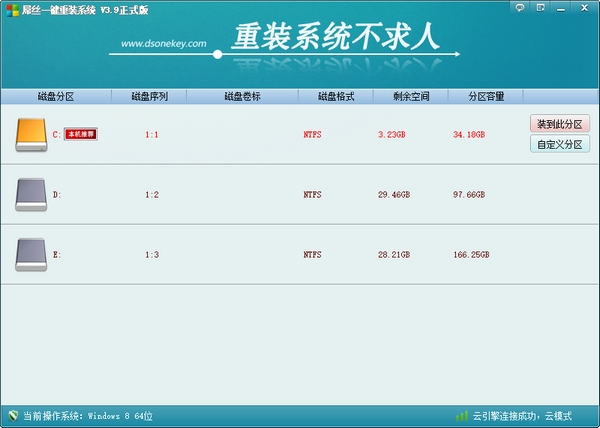Click the 剩余空间 column header
The height and width of the screenshot is (428, 600).
tap(411, 96)
